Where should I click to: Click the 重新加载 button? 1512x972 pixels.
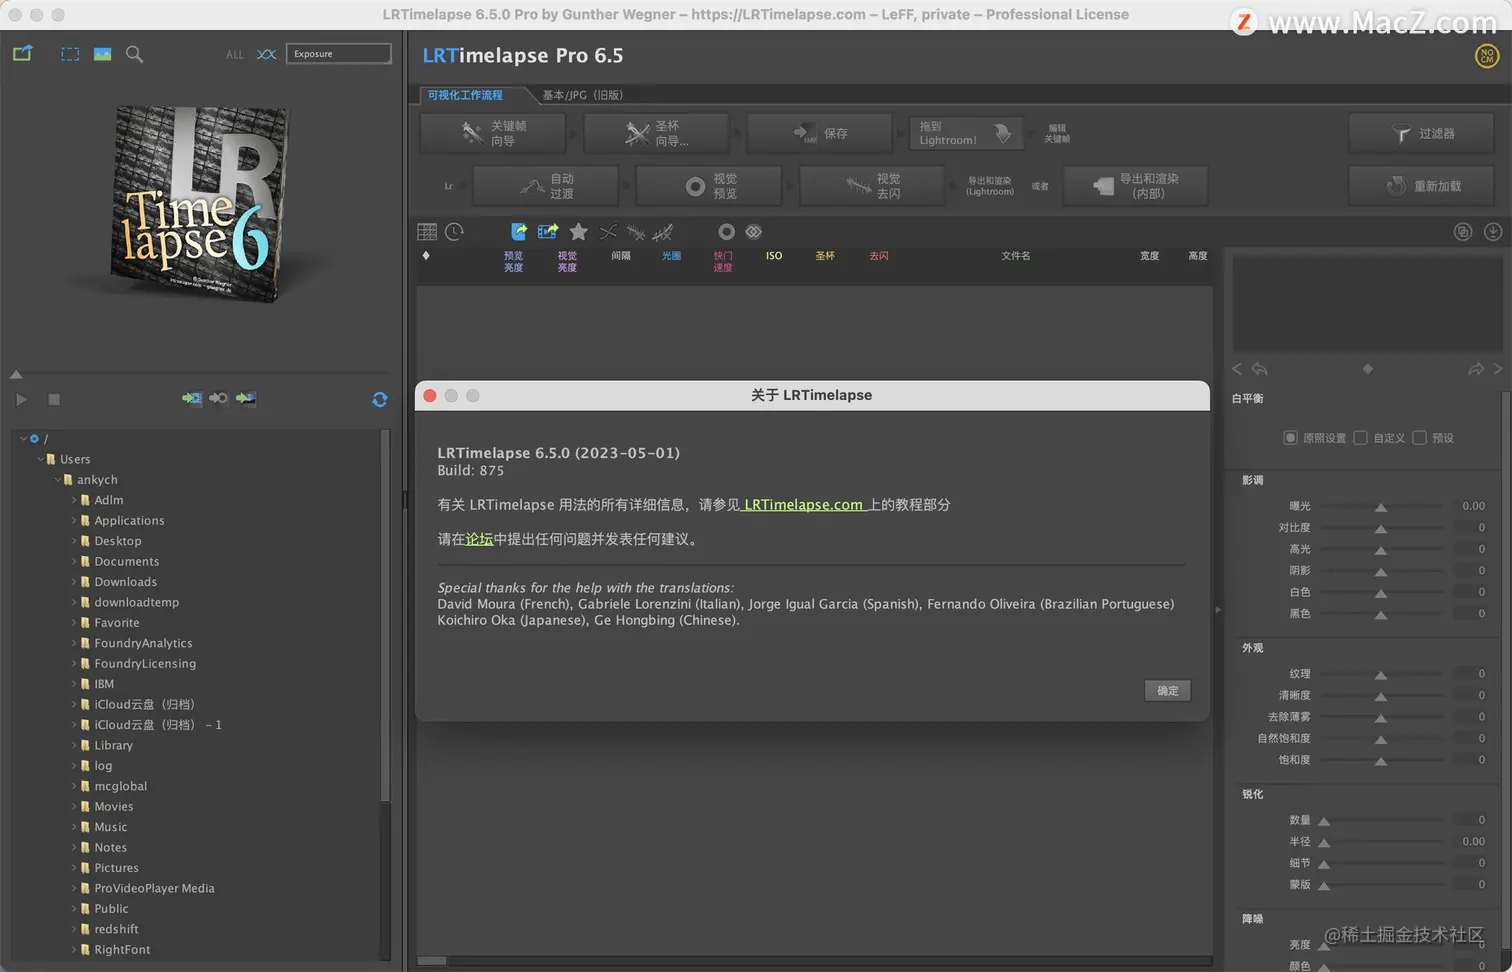click(x=1422, y=186)
